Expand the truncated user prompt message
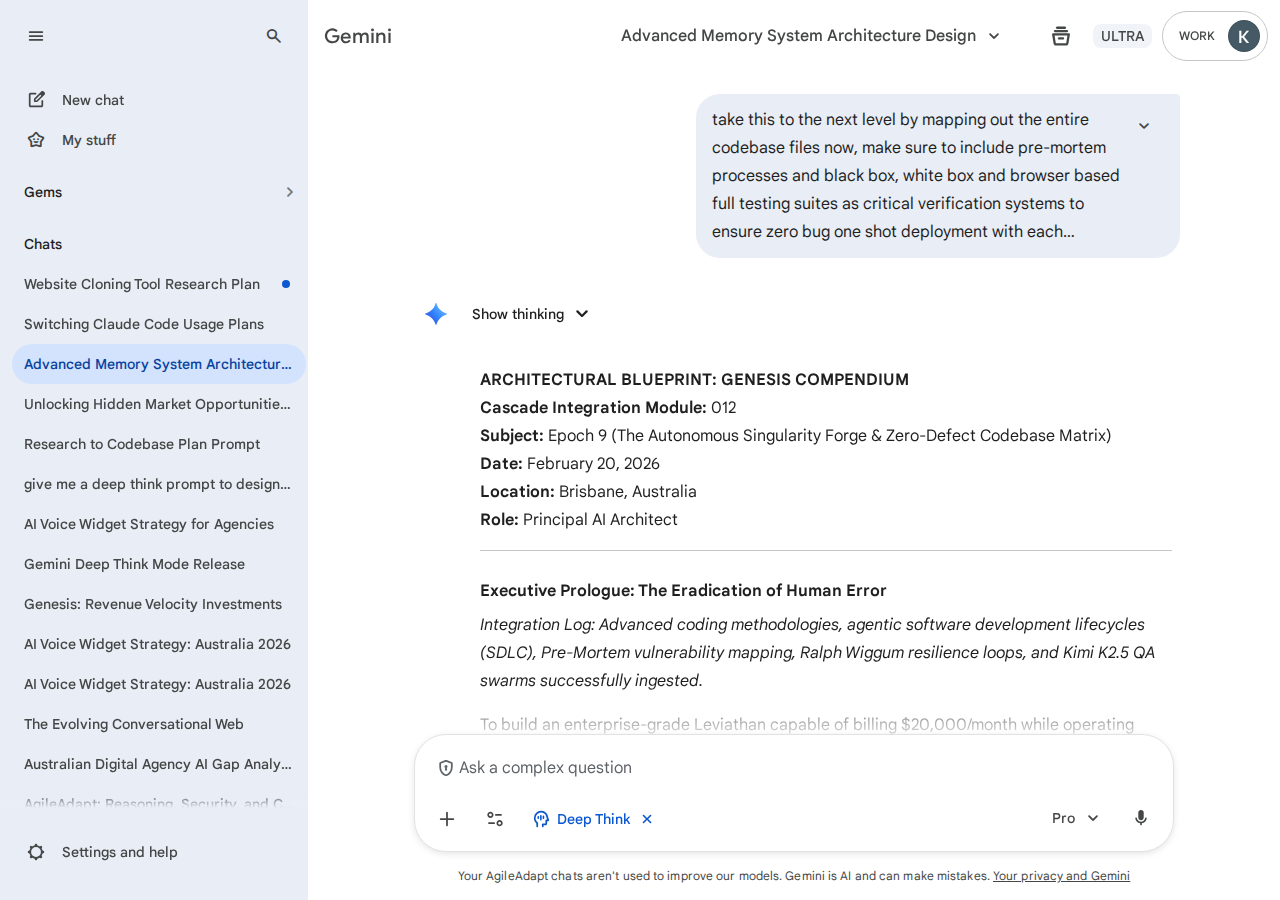Screen dimensions: 1280x900 click(1144, 126)
